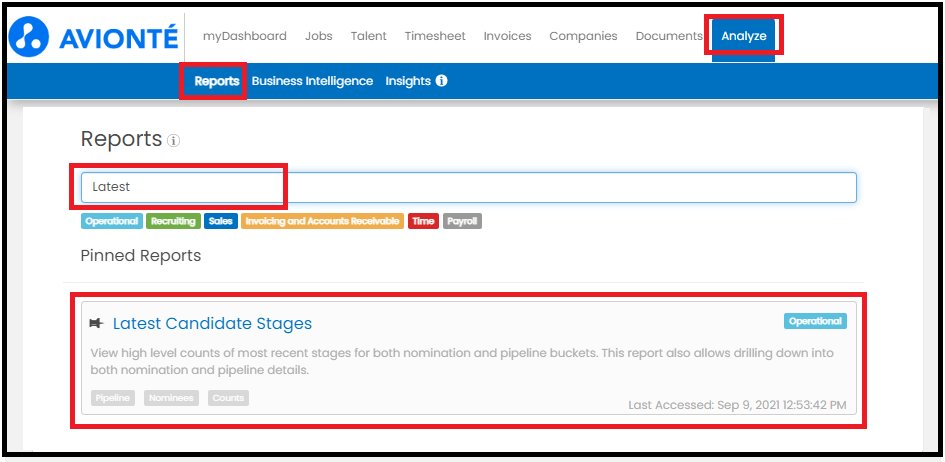
Task: Open the Timesheet tab
Action: pyautogui.click(x=435, y=36)
